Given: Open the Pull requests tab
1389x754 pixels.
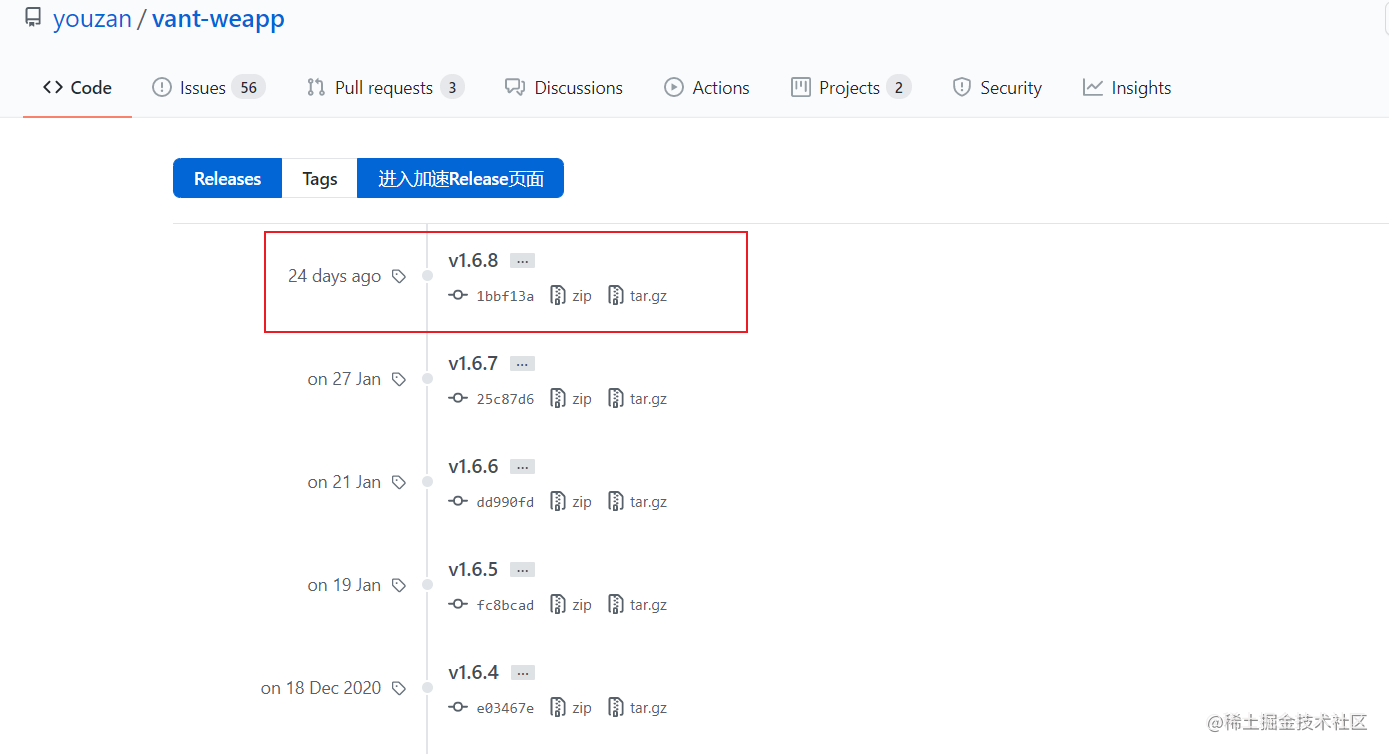Looking at the screenshot, I should [x=385, y=88].
